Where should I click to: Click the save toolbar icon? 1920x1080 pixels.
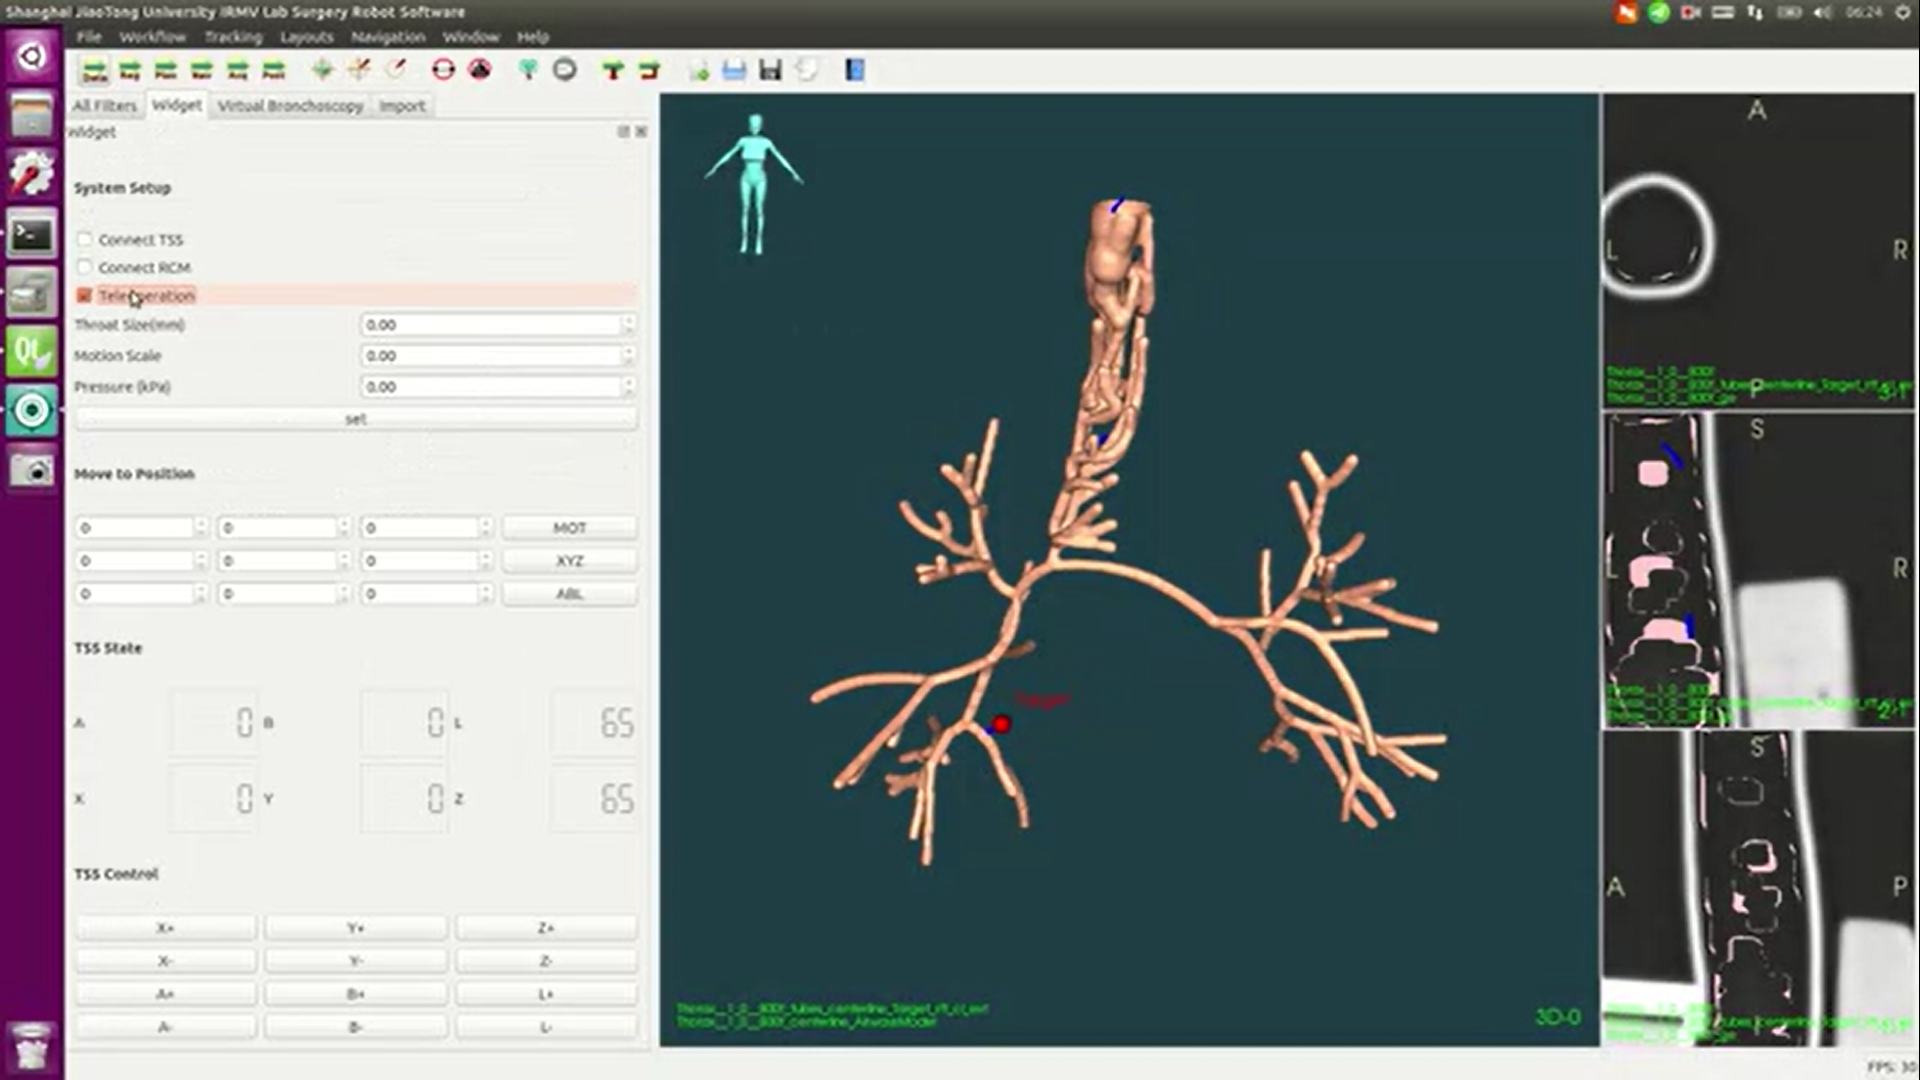point(770,70)
